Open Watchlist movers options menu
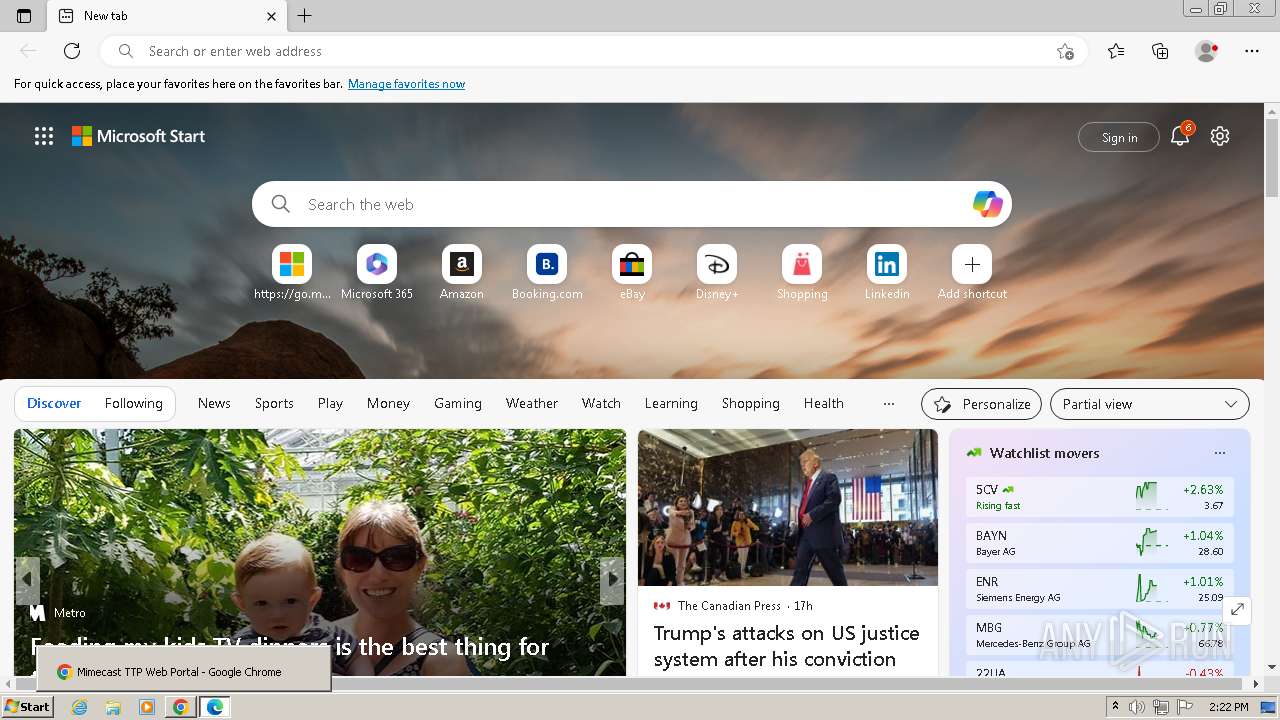This screenshot has width=1280, height=720. pyautogui.click(x=1220, y=453)
